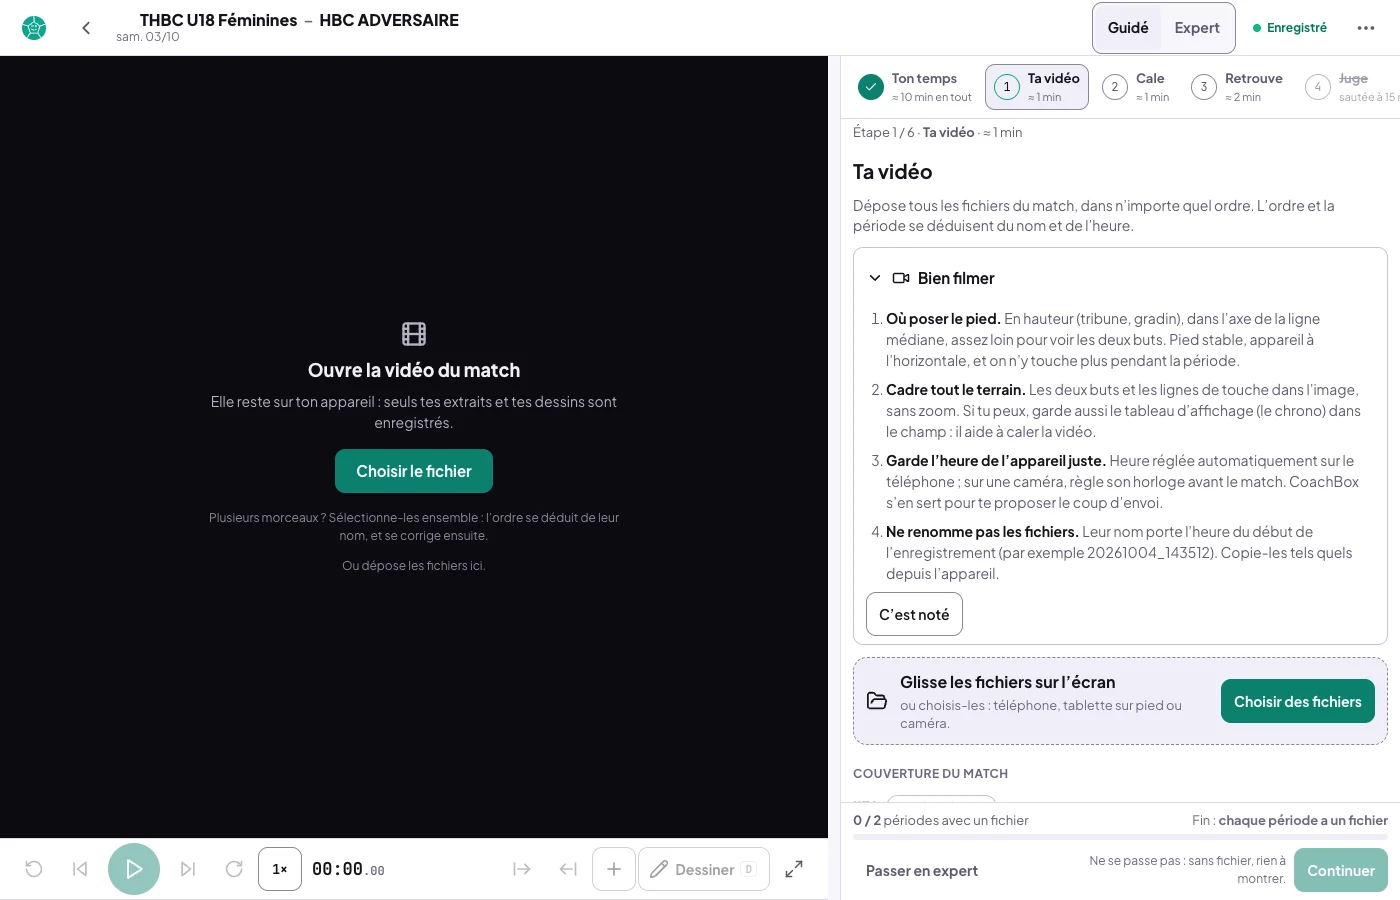The height and width of the screenshot is (900, 1400).
Task: Click the Fin : chaque période a un fichier text
Action: [1290, 820]
